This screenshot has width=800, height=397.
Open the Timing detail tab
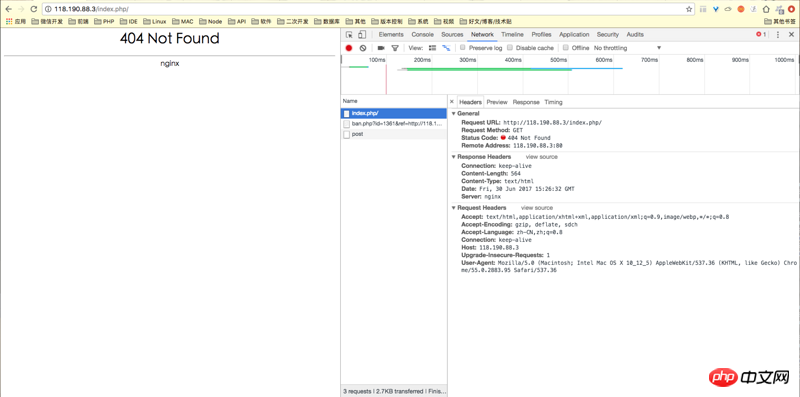[x=553, y=102]
